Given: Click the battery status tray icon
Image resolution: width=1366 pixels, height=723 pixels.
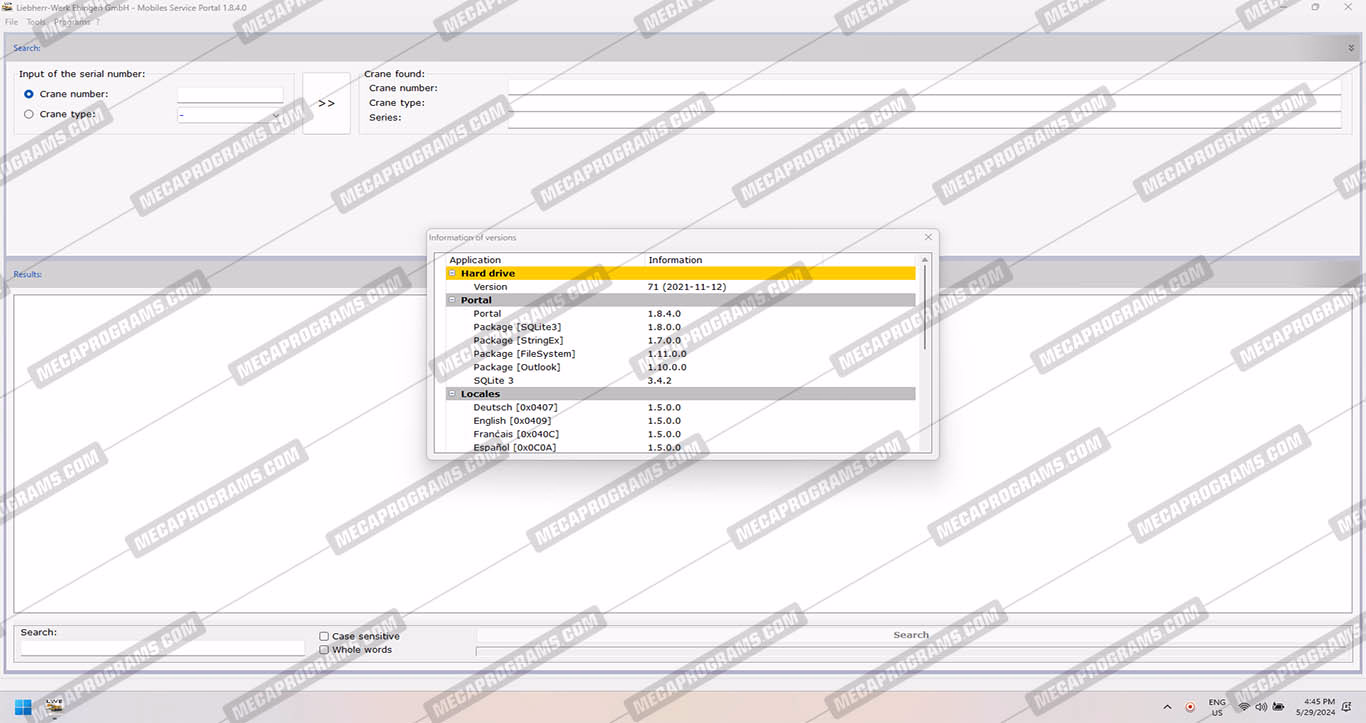Looking at the screenshot, I should (x=1279, y=707).
